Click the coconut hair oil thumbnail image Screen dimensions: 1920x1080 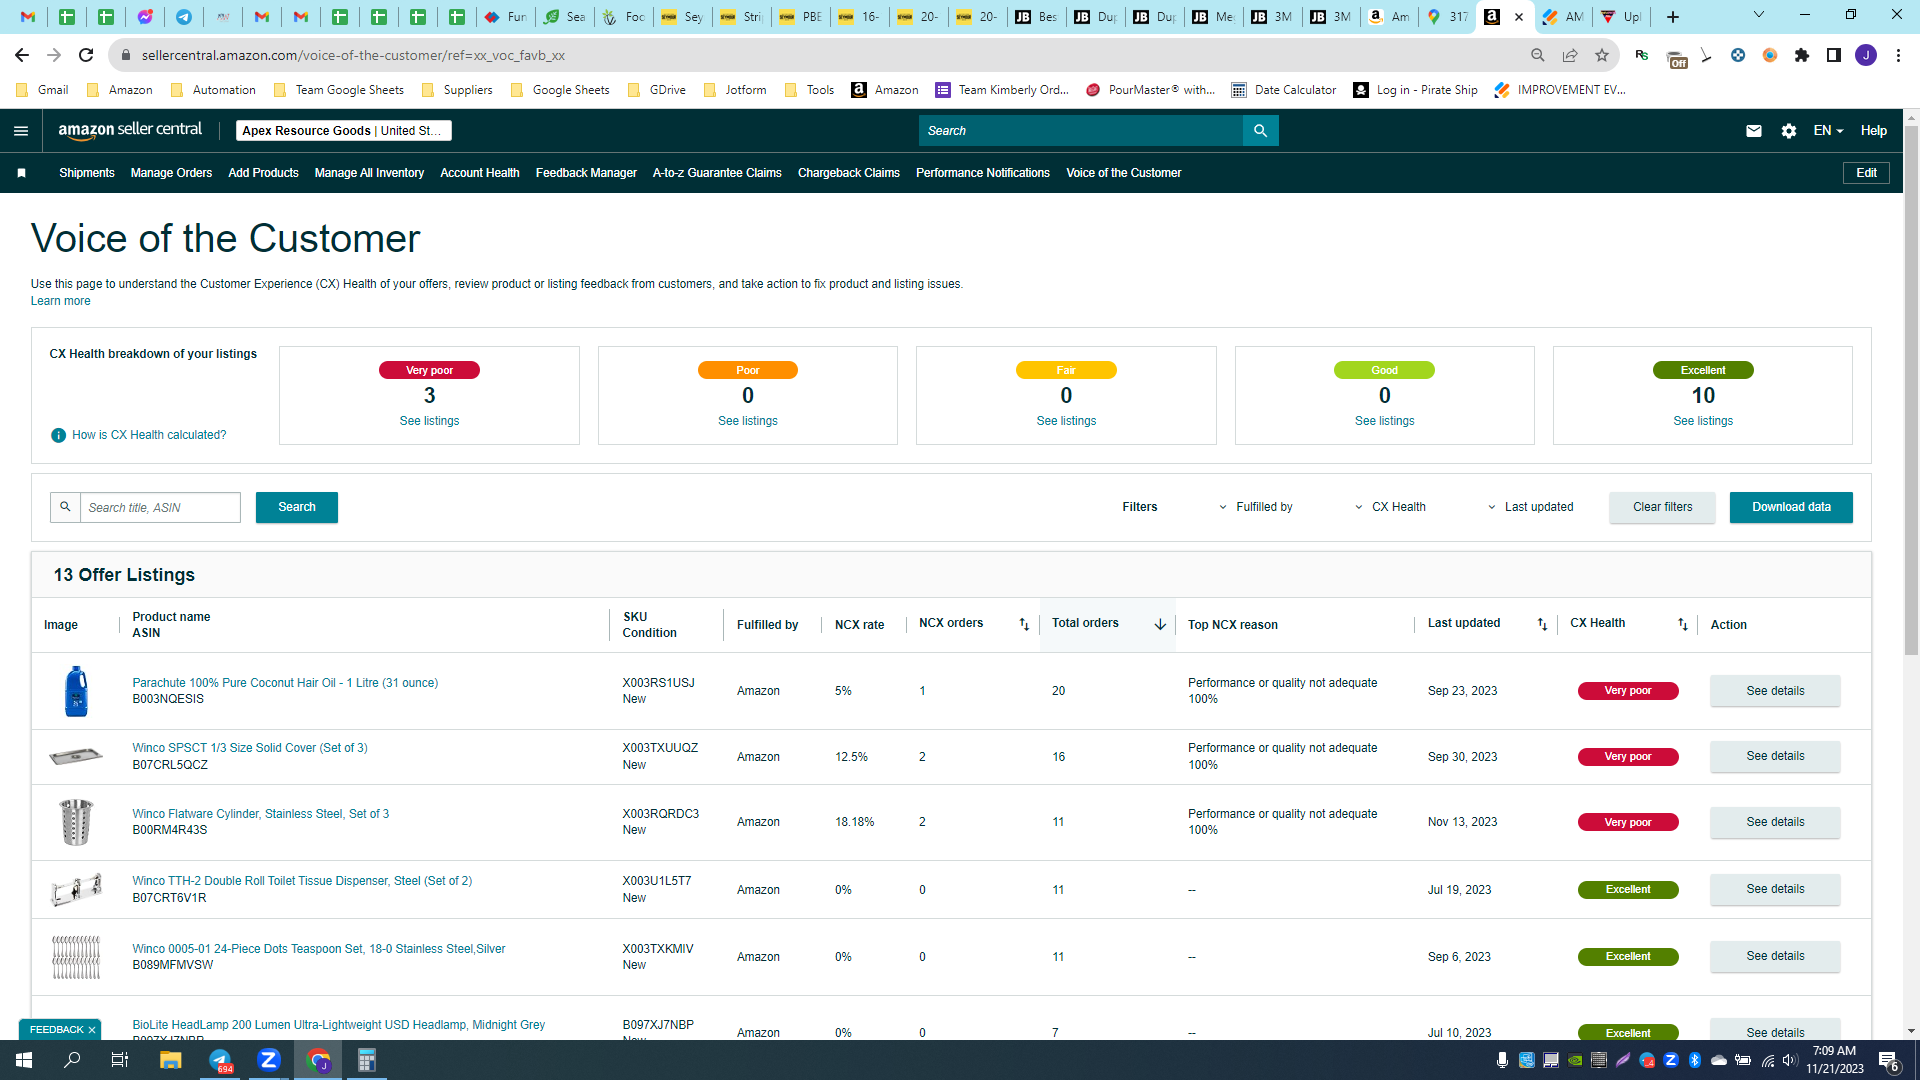[x=76, y=691]
